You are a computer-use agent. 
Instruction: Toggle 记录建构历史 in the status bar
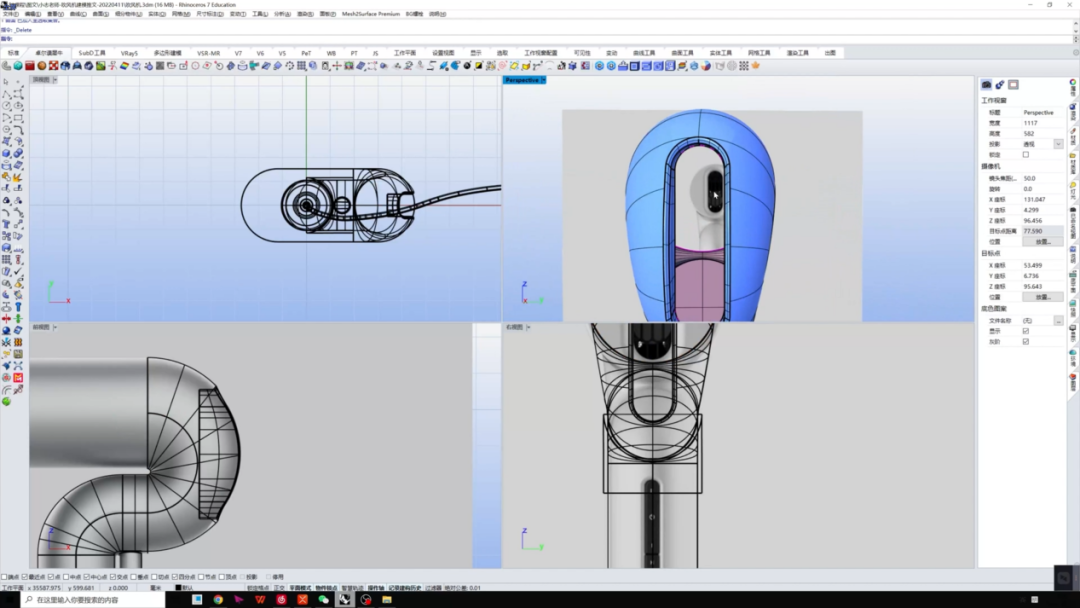click(x=404, y=588)
